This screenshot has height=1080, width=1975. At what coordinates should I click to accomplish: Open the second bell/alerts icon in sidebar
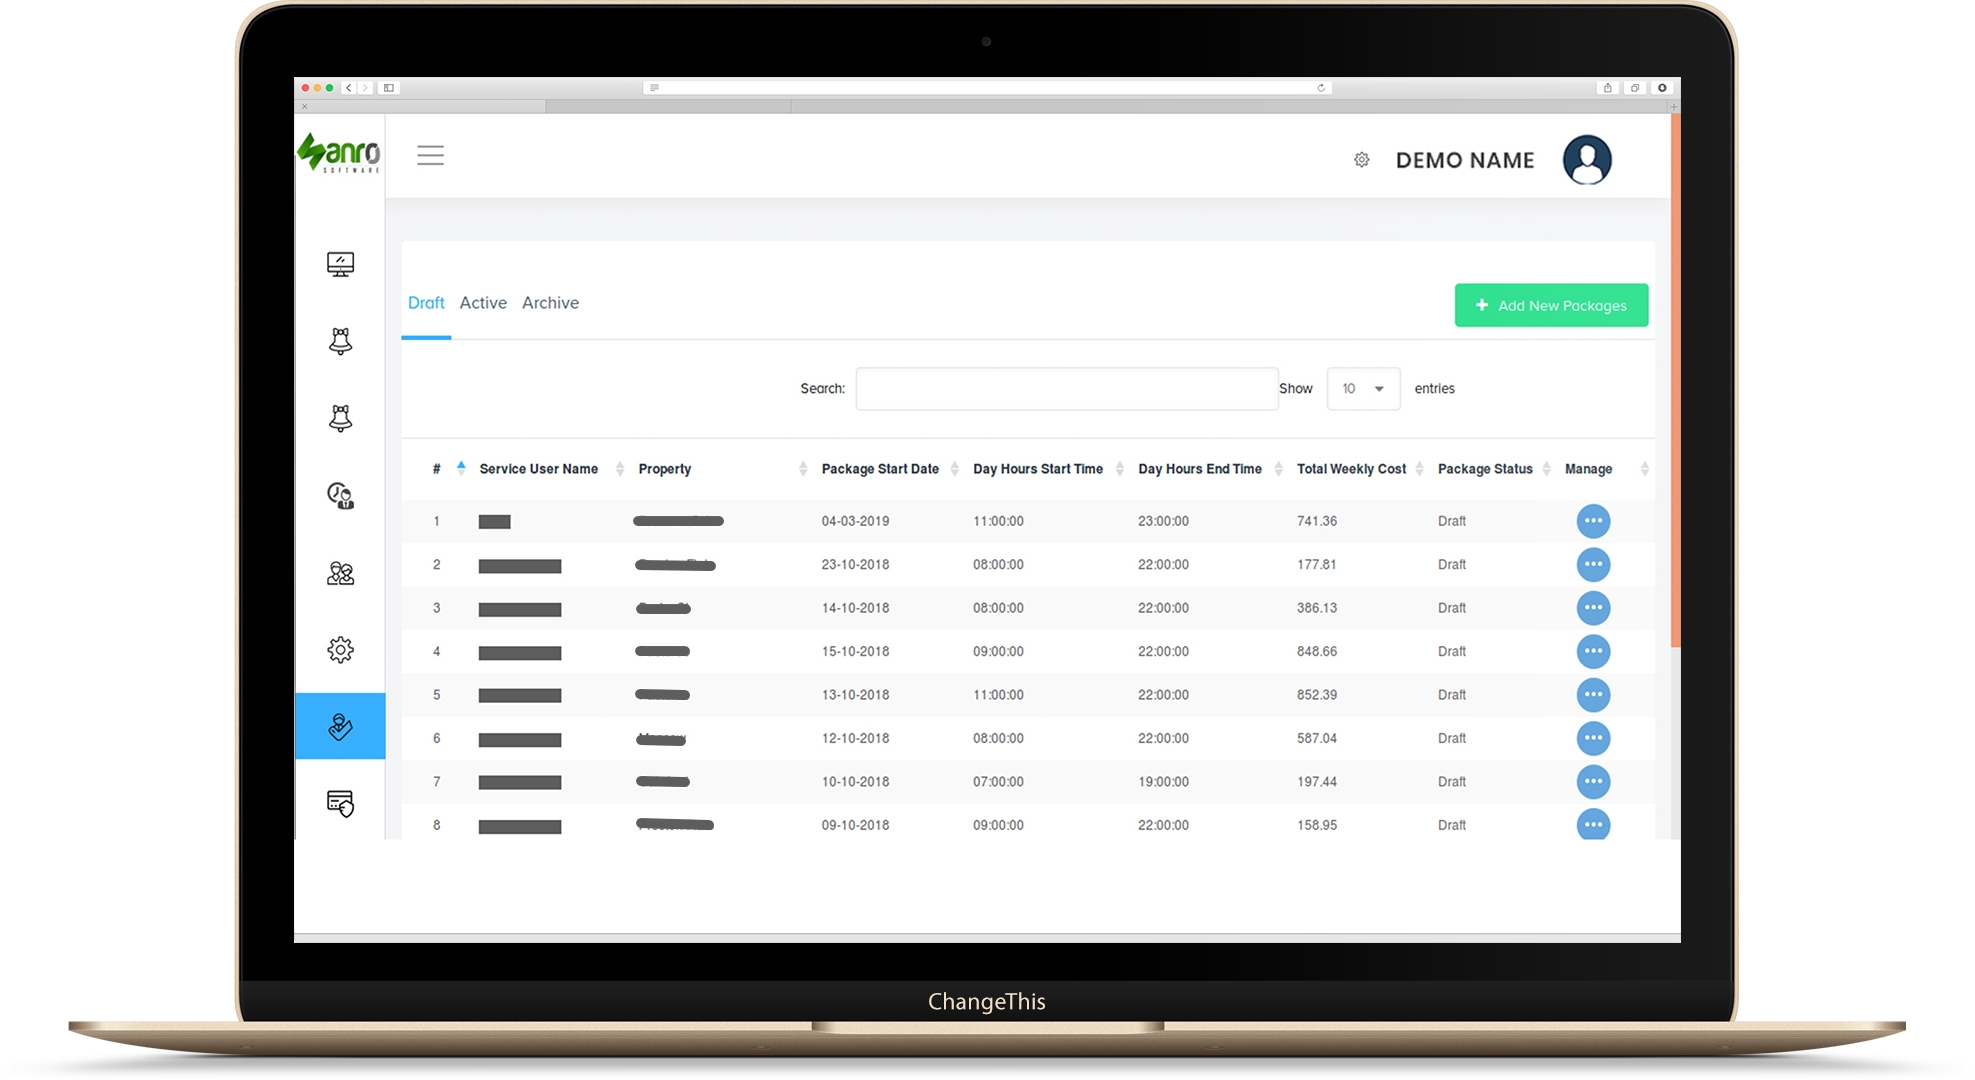(x=342, y=416)
